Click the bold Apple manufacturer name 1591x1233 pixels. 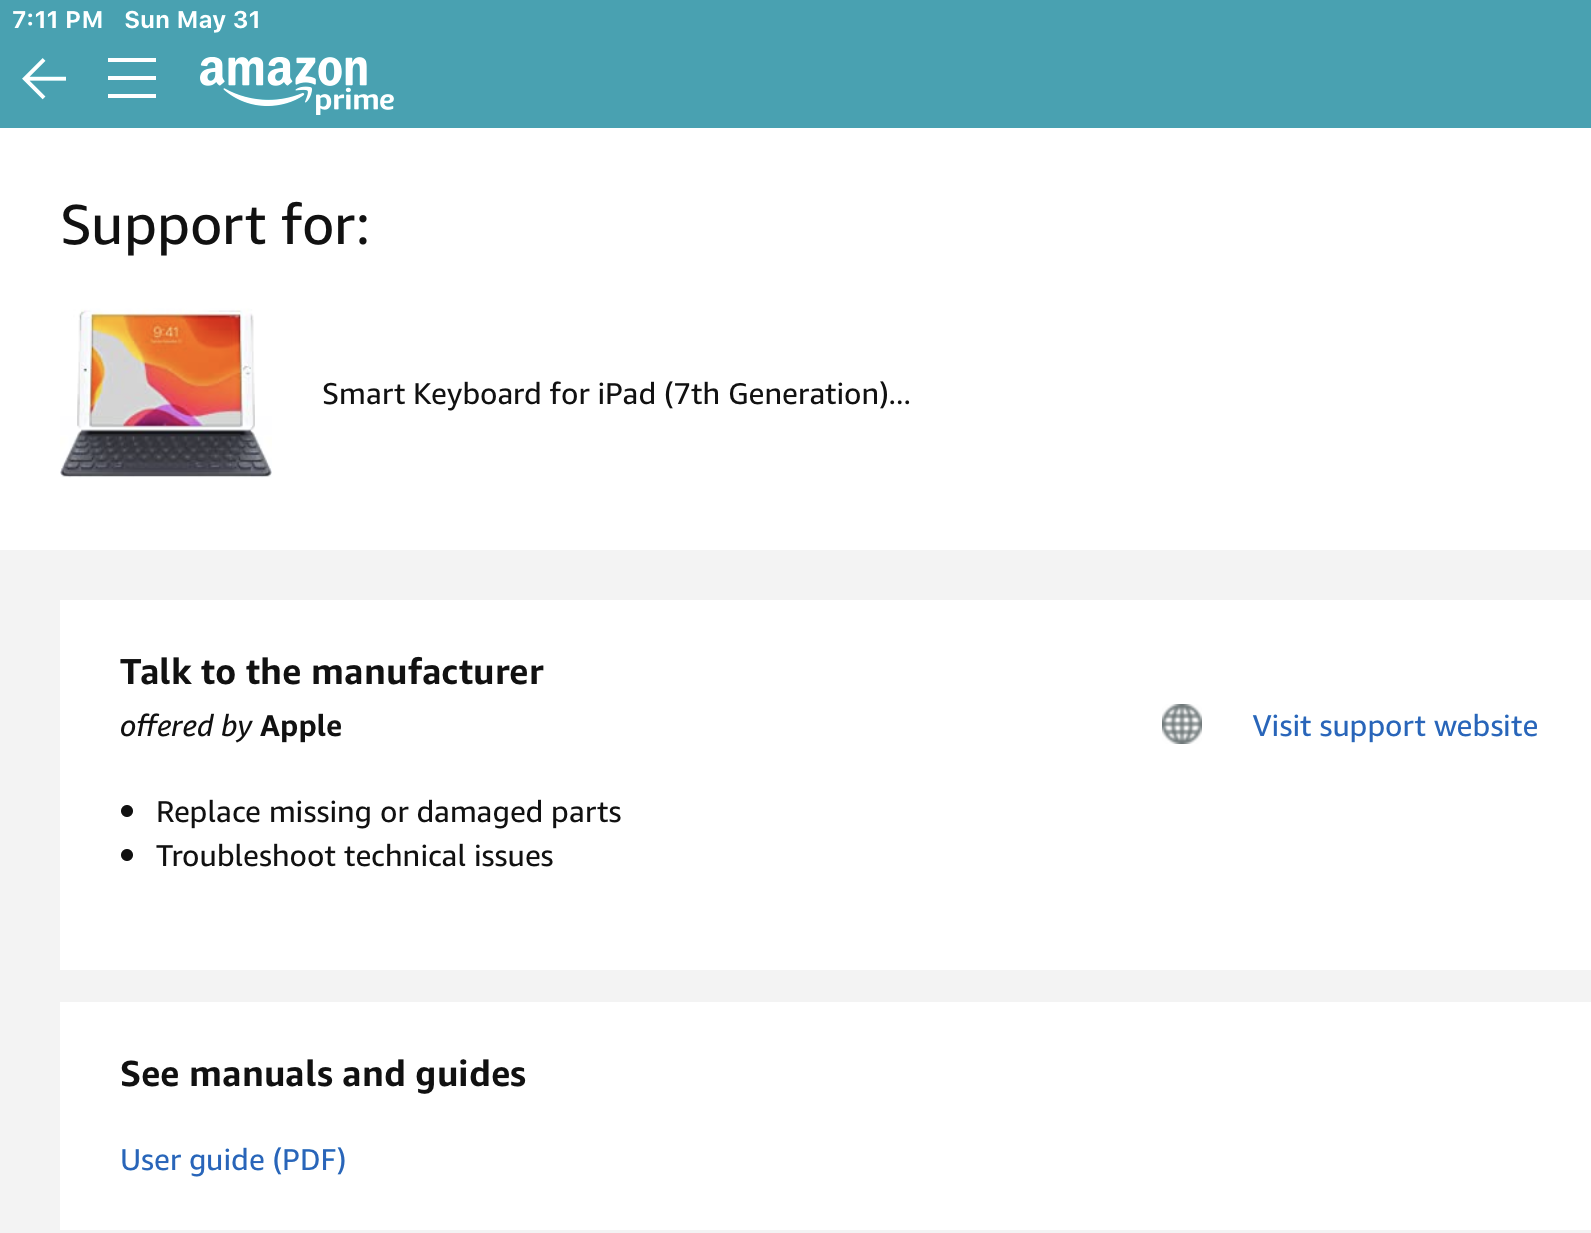[x=301, y=726]
